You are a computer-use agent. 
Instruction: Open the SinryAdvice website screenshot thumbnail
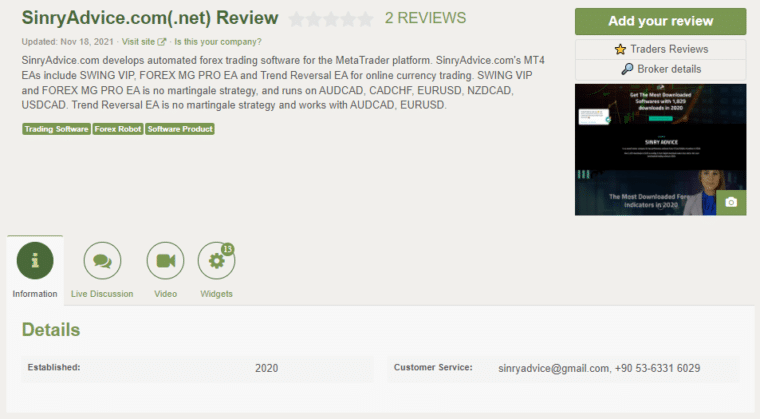point(660,149)
